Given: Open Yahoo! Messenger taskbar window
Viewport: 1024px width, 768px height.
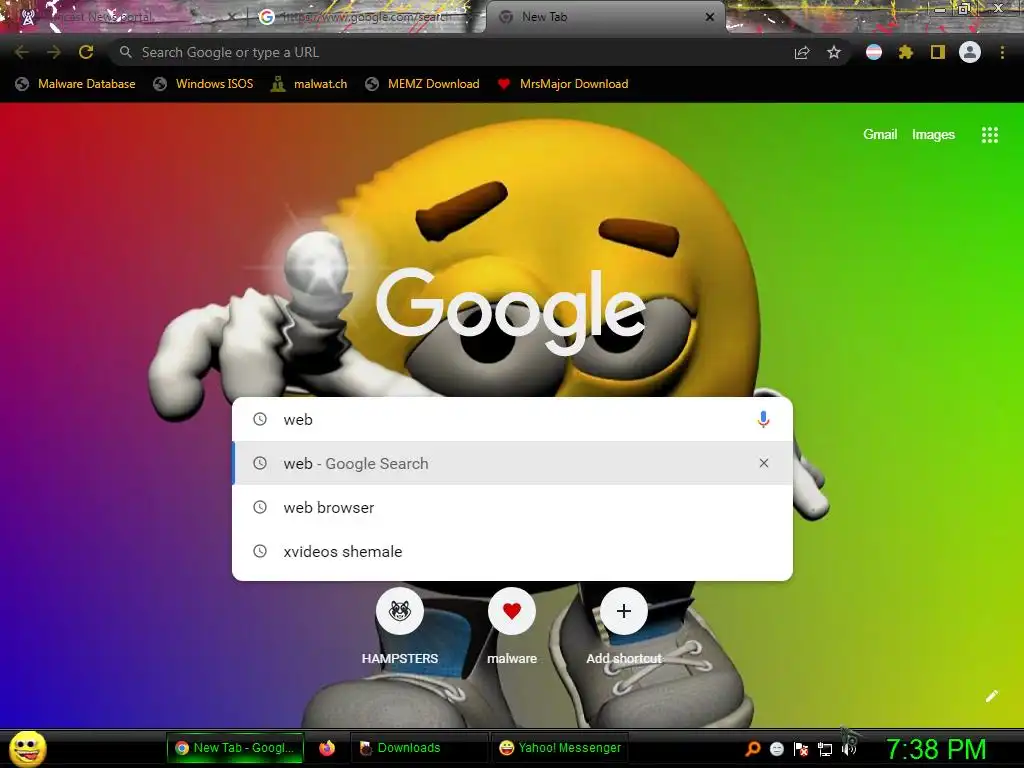Looking at the screenshot, I should click(560, 748).
